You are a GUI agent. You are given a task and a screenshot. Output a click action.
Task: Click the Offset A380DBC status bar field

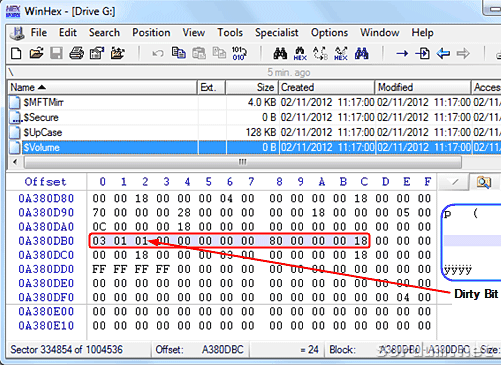point(200,350)
